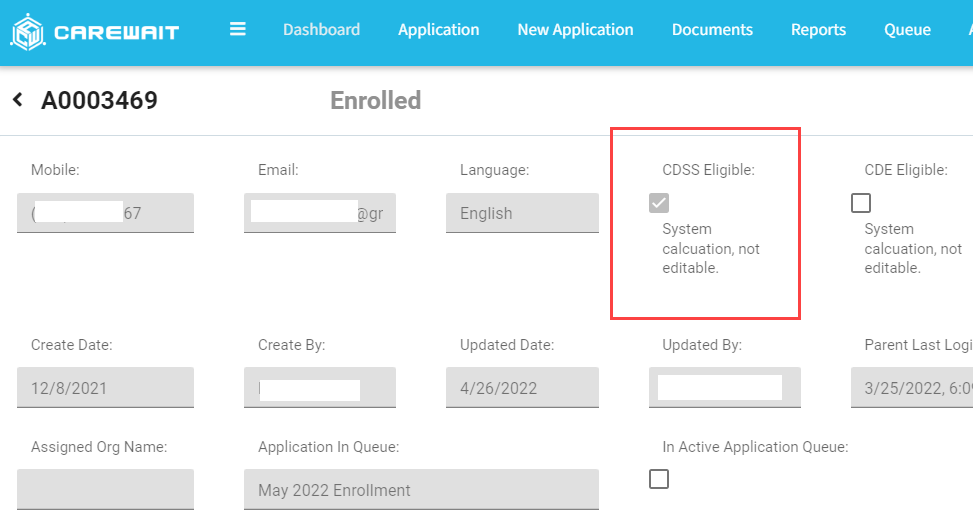Toggle the hamburger menu icon
Viewport: 973px width, 521px height.
pos(238,29)
